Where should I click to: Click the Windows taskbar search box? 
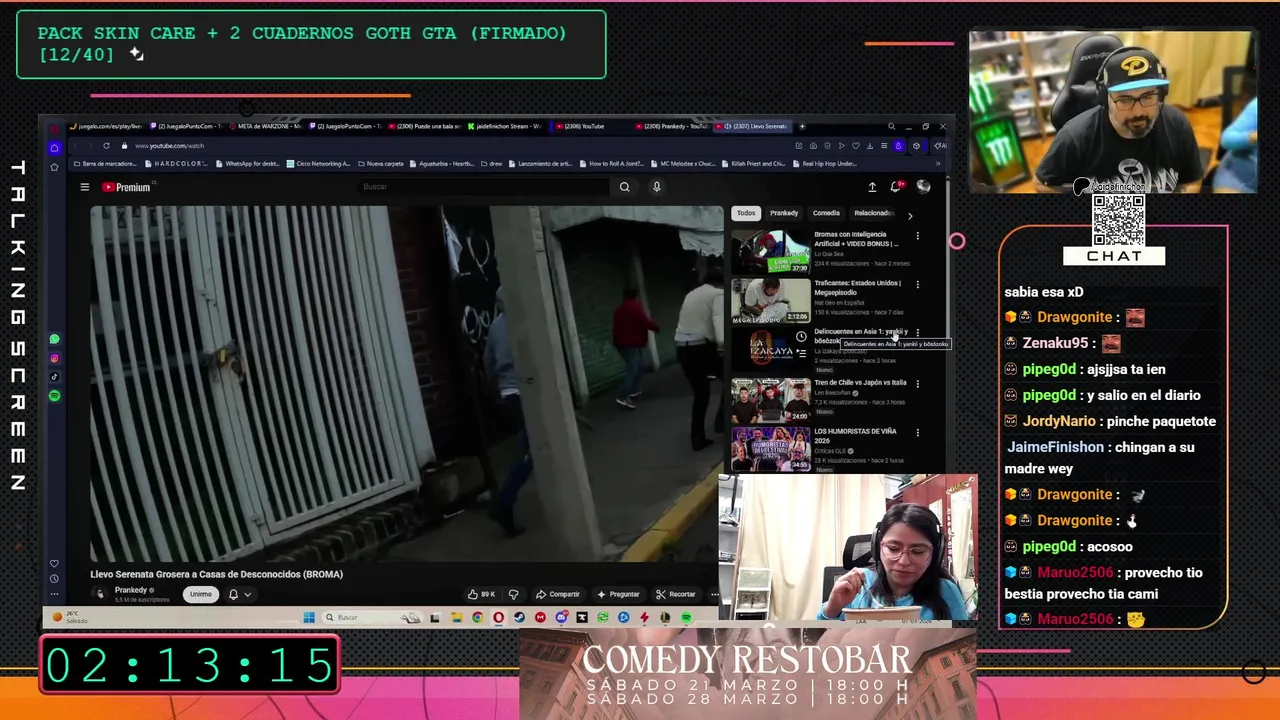click(372, 617)
